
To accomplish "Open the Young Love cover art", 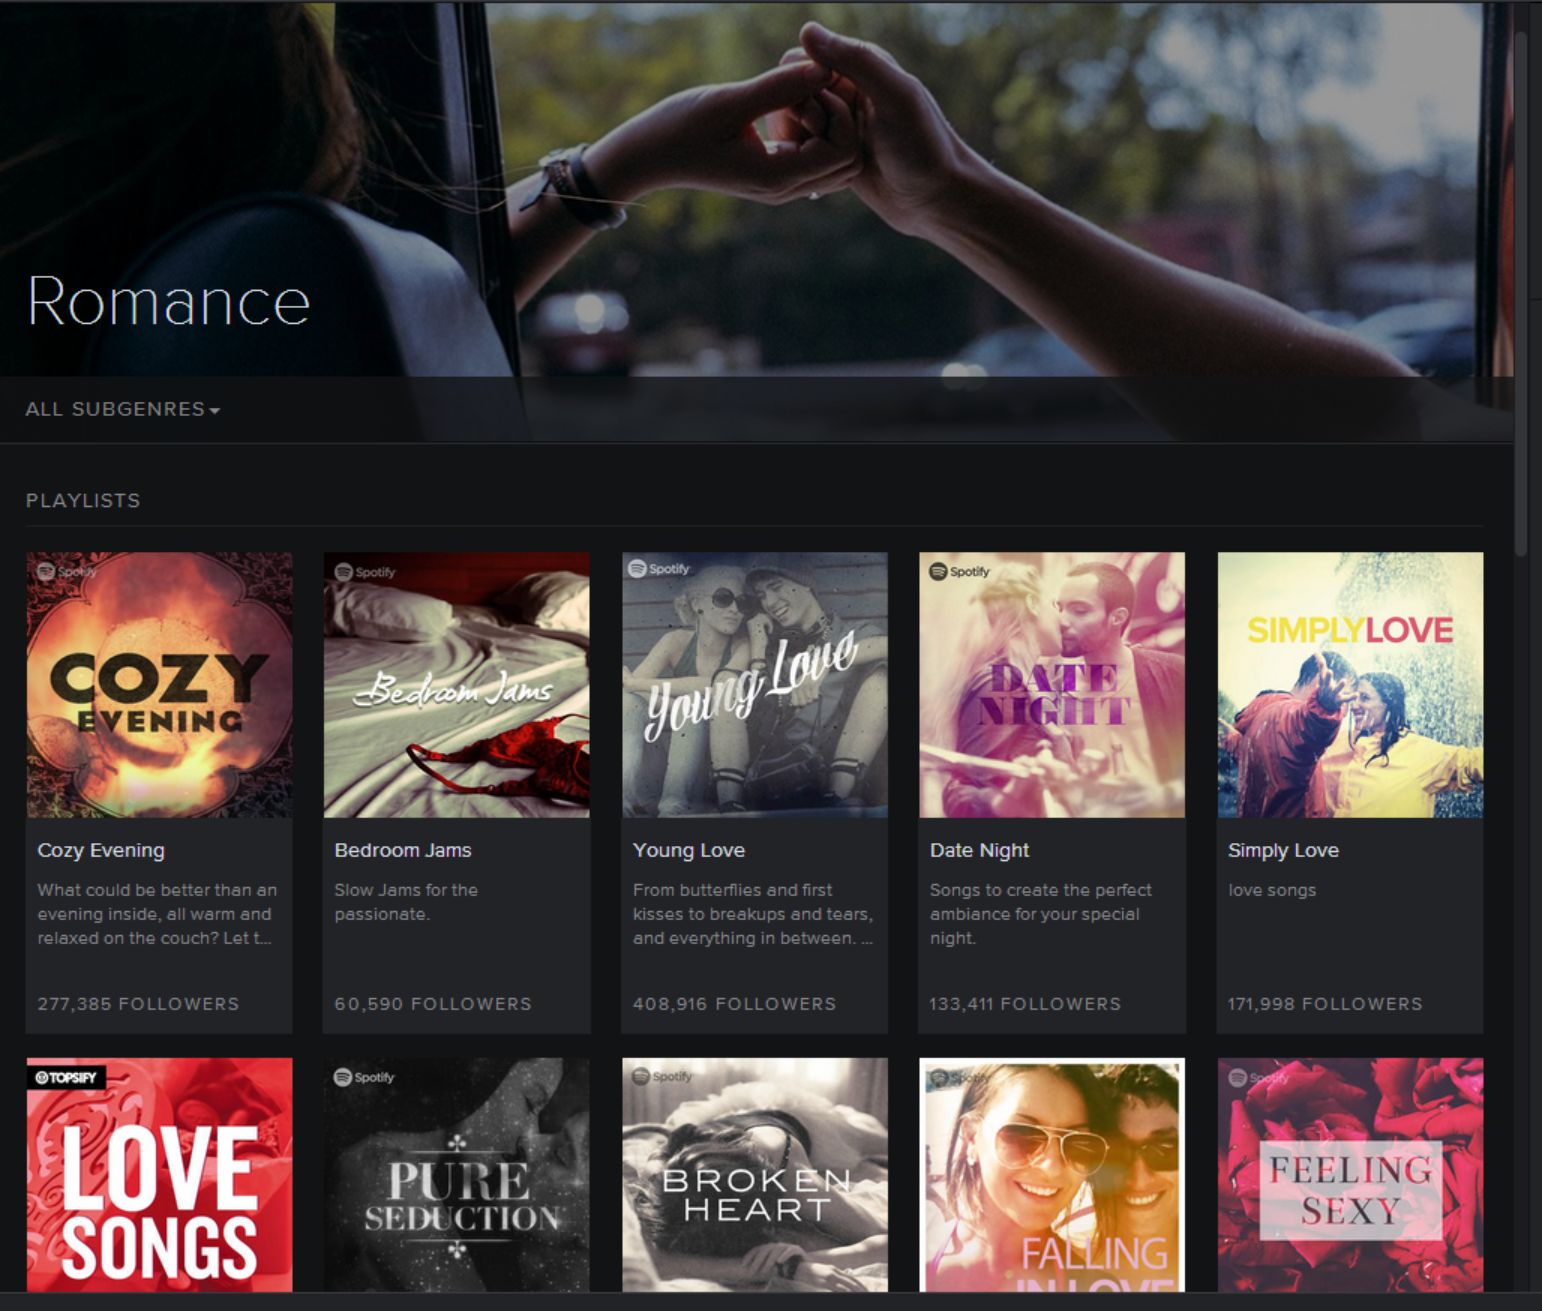I will (x=754, y=685).
